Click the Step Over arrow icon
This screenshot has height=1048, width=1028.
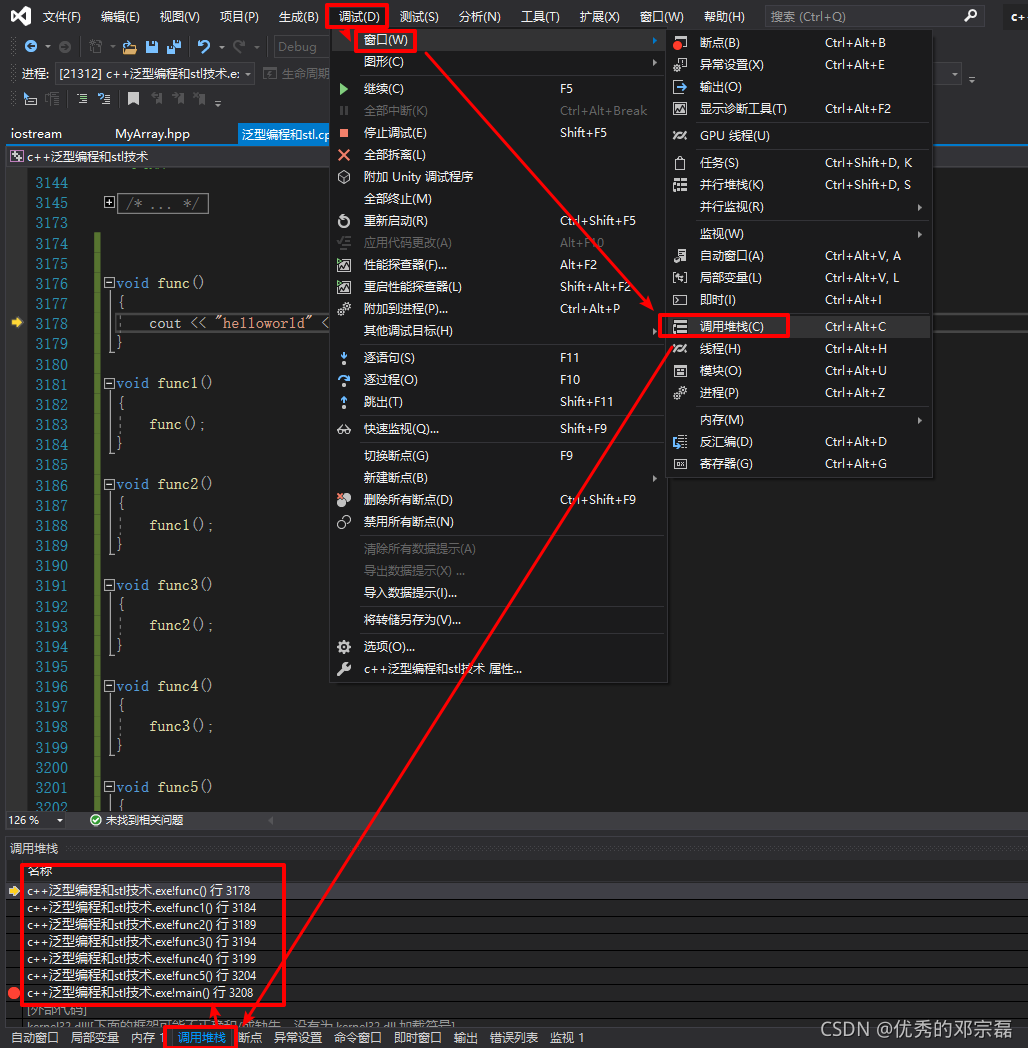coord(344,380)
